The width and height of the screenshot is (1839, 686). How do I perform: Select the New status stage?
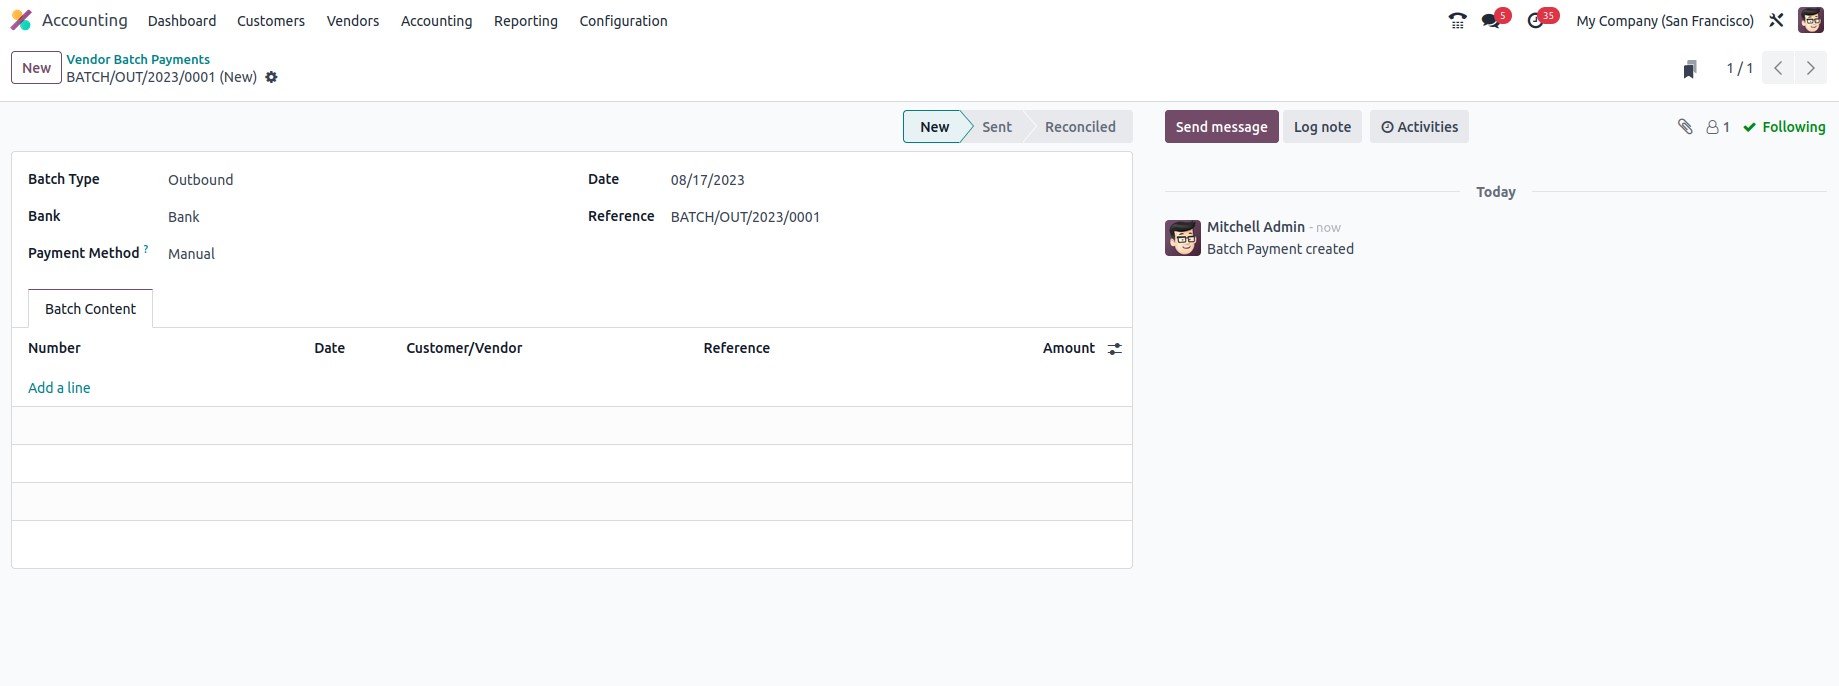(934, 127)
